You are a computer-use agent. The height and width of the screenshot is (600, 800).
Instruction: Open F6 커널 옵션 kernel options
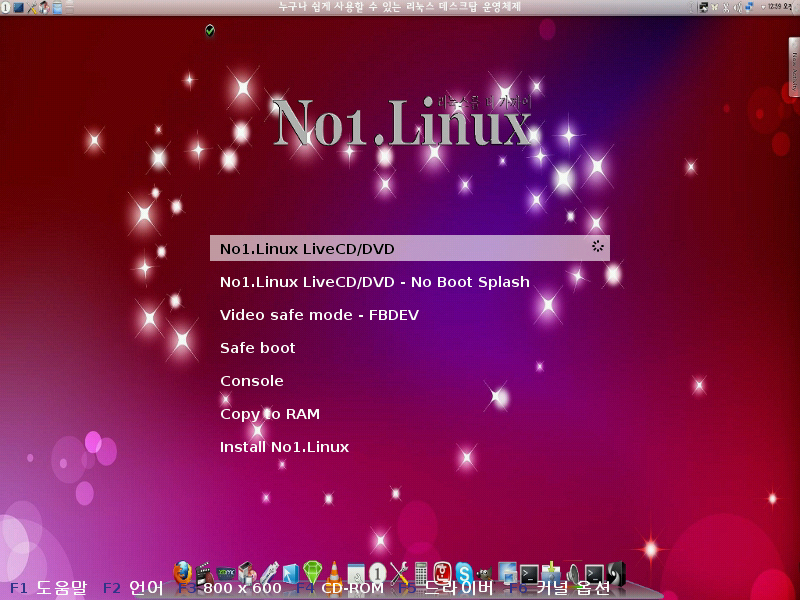point(559,588)
